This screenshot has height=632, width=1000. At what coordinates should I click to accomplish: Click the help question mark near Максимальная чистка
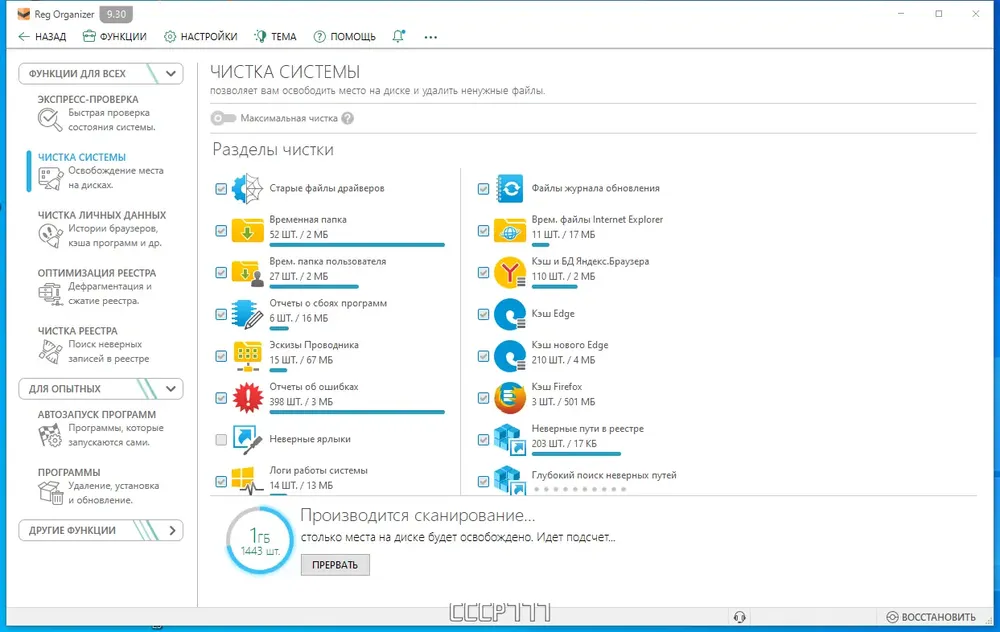[348, 118]
